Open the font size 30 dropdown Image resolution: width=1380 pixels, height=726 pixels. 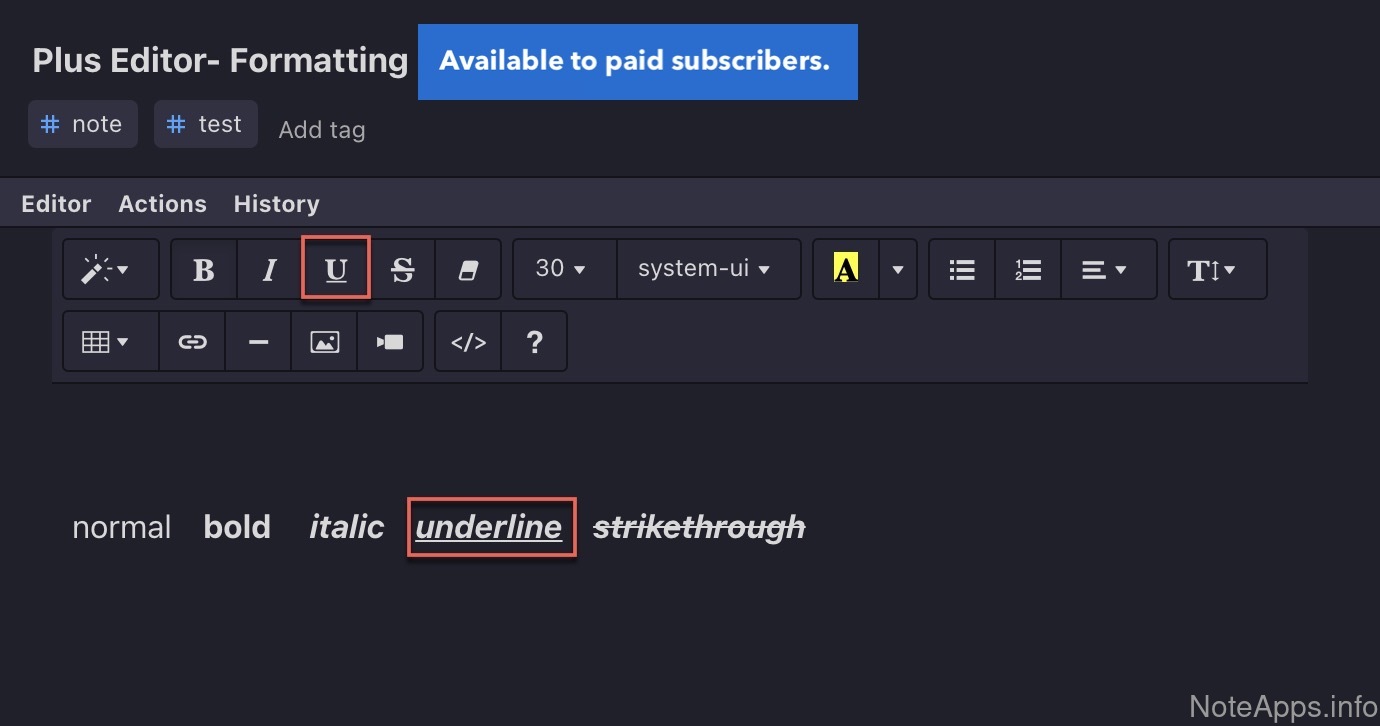tap(564, 269)
